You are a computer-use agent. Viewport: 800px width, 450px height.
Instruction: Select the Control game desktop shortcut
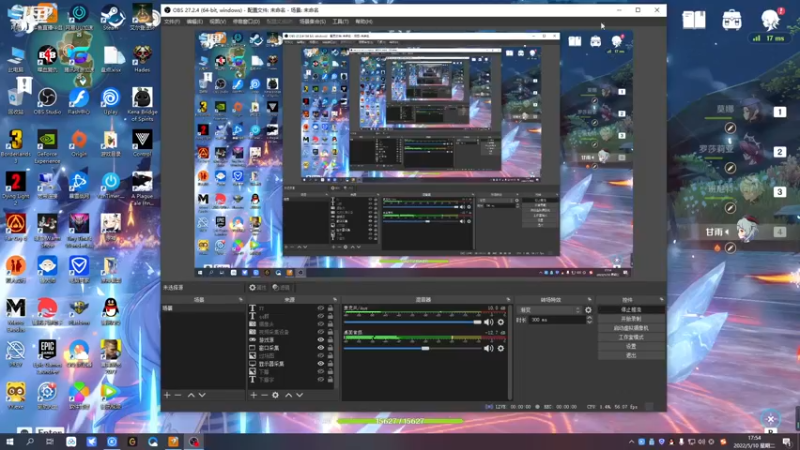coord(142,143)
